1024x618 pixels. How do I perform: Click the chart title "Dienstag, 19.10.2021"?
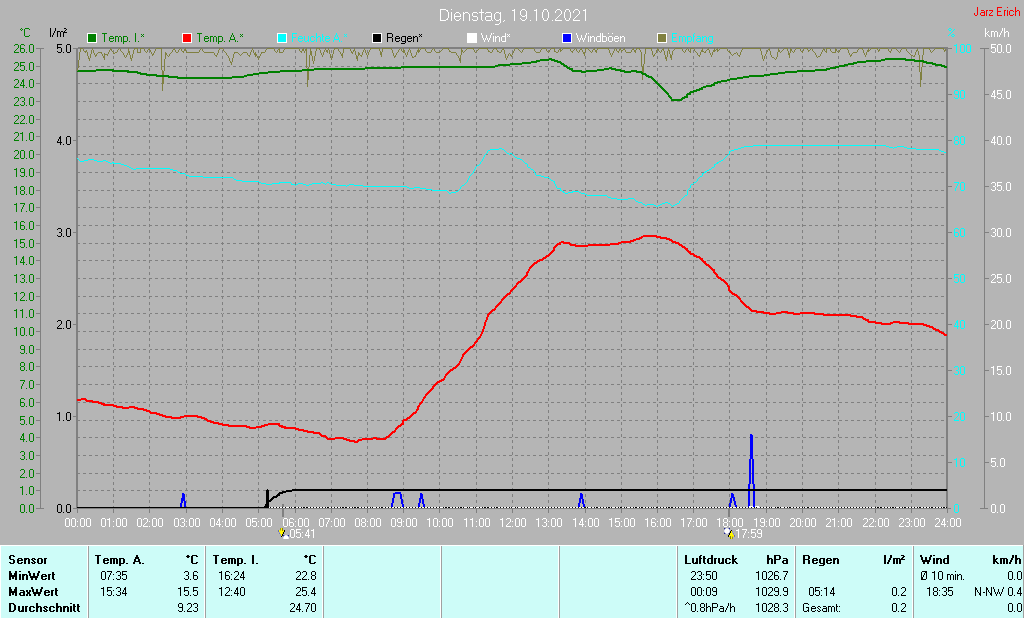coord(513,15)
